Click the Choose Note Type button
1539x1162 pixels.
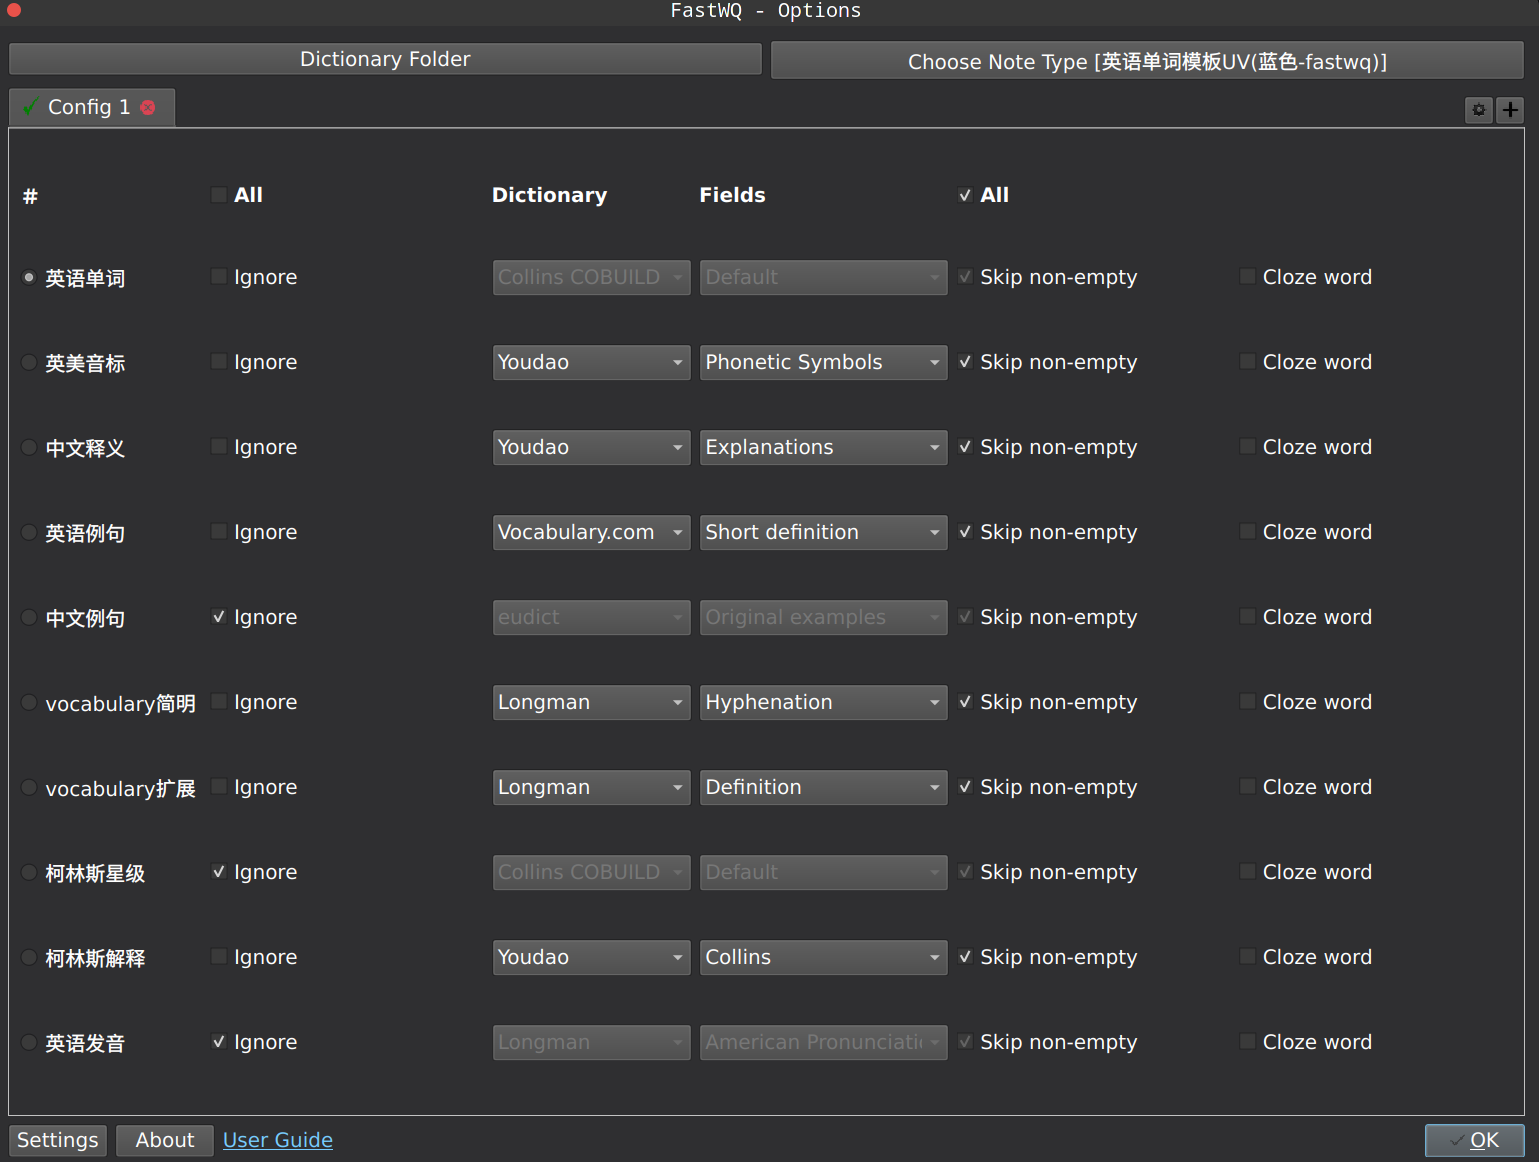(1147, 61)
